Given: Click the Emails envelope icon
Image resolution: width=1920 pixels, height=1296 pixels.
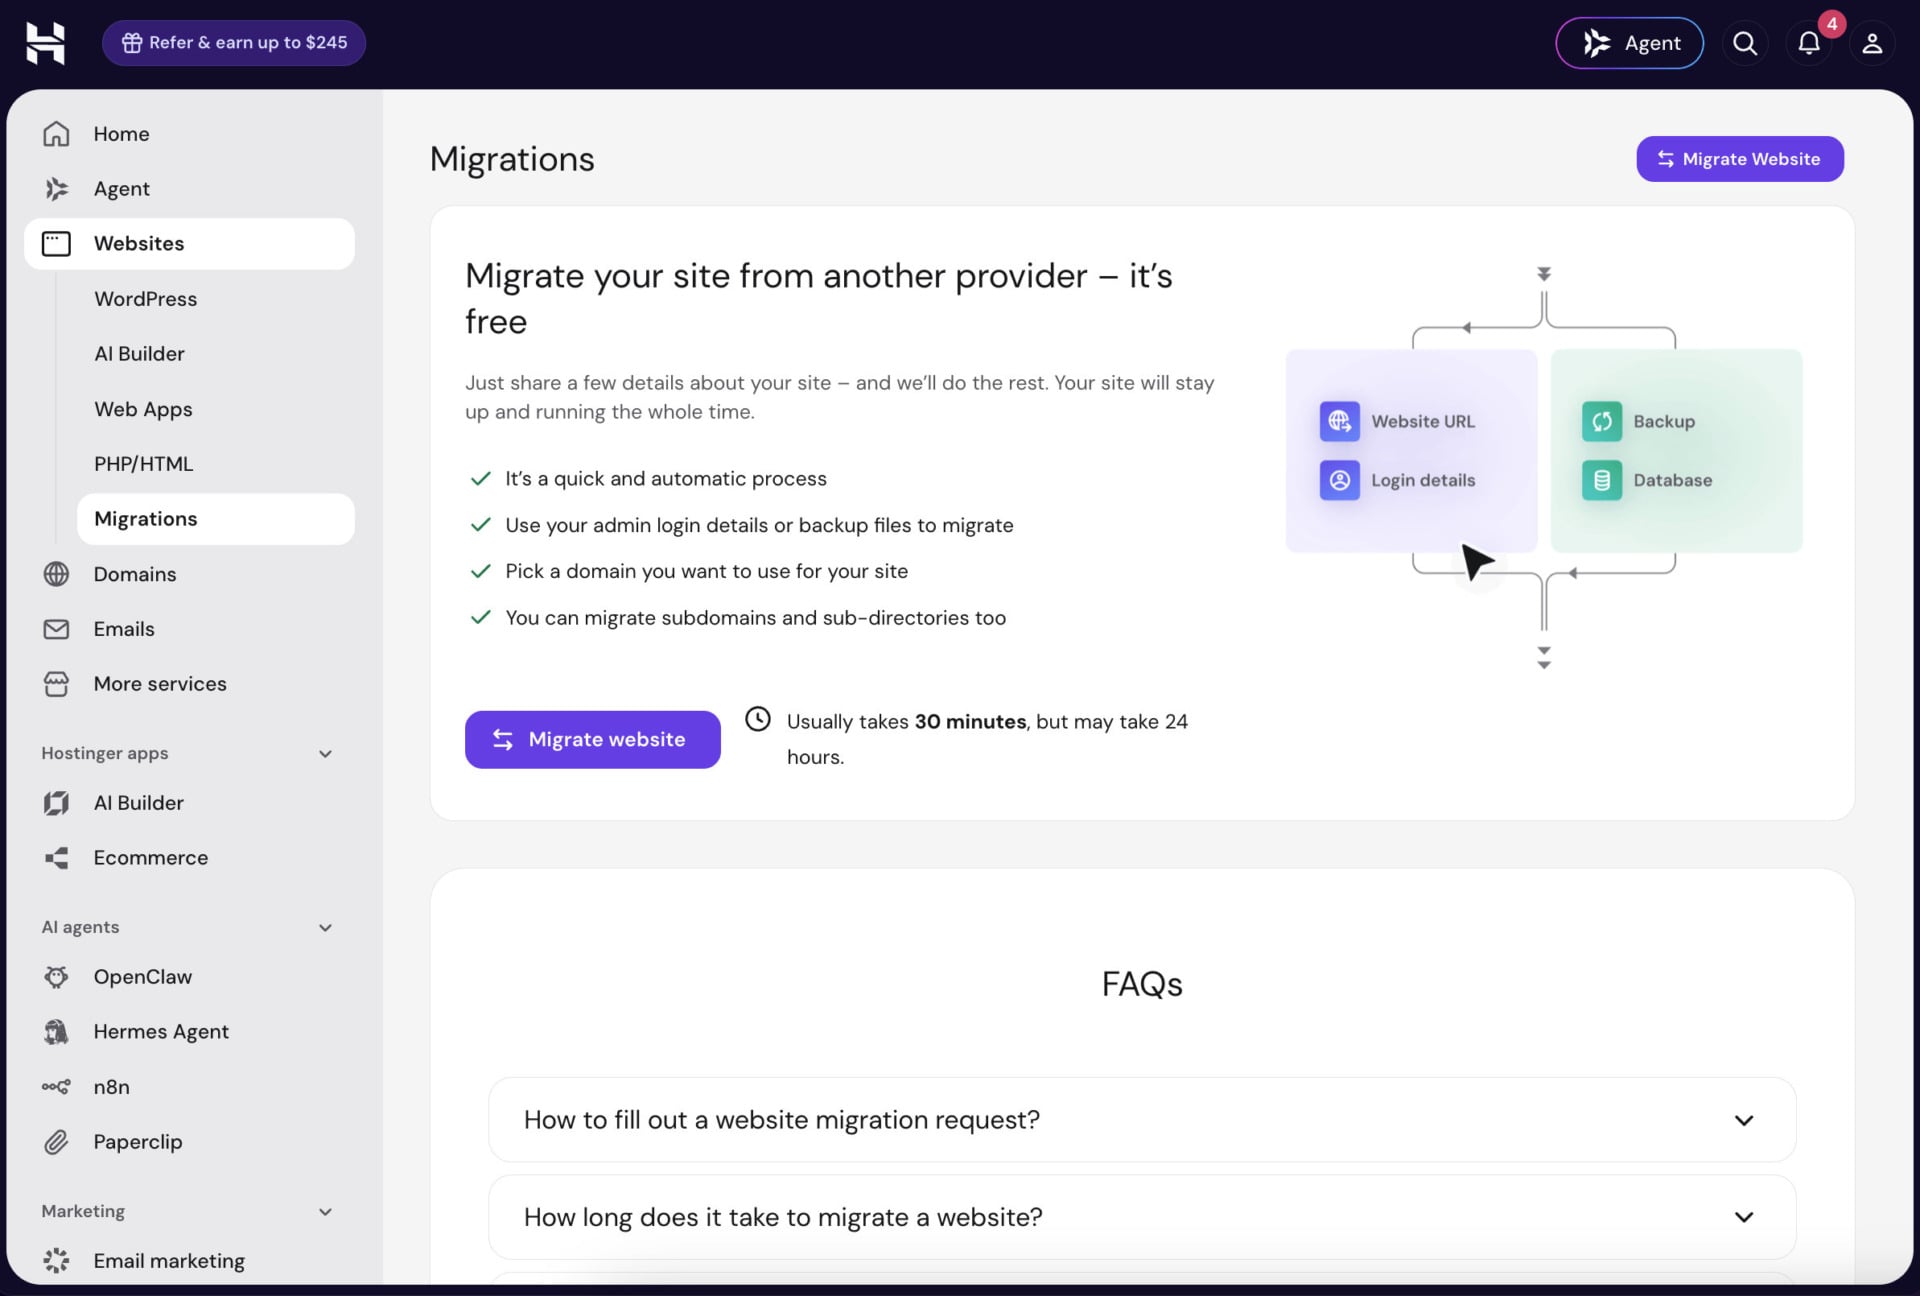Looking at the screenshot, I should pyautogui.click(x=56, y=629).
